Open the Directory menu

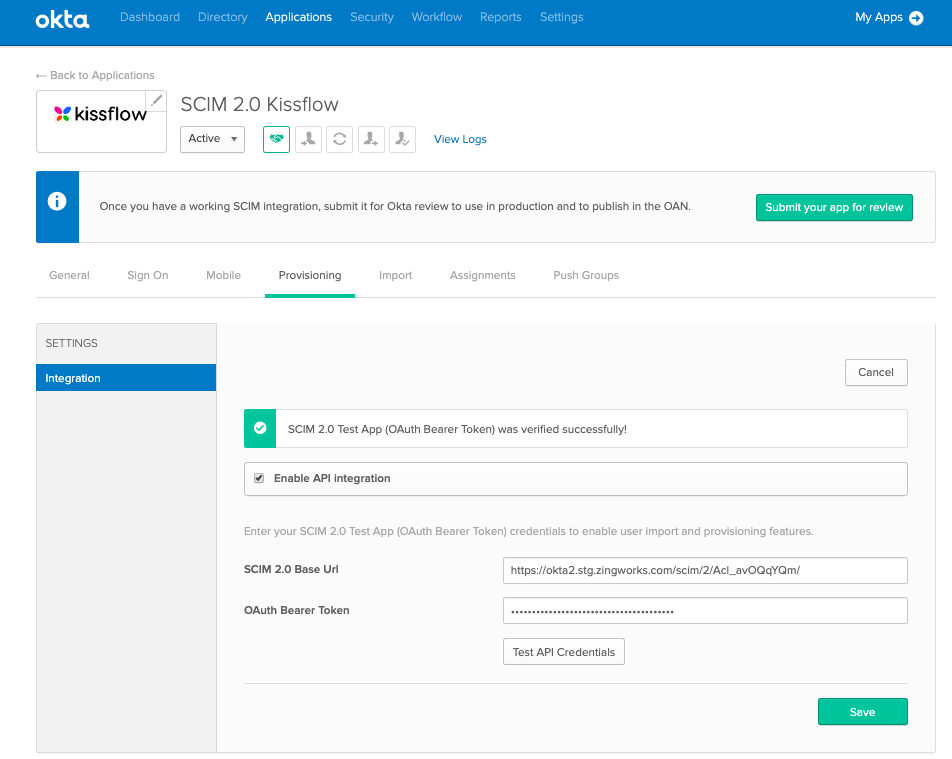(223, 17)
